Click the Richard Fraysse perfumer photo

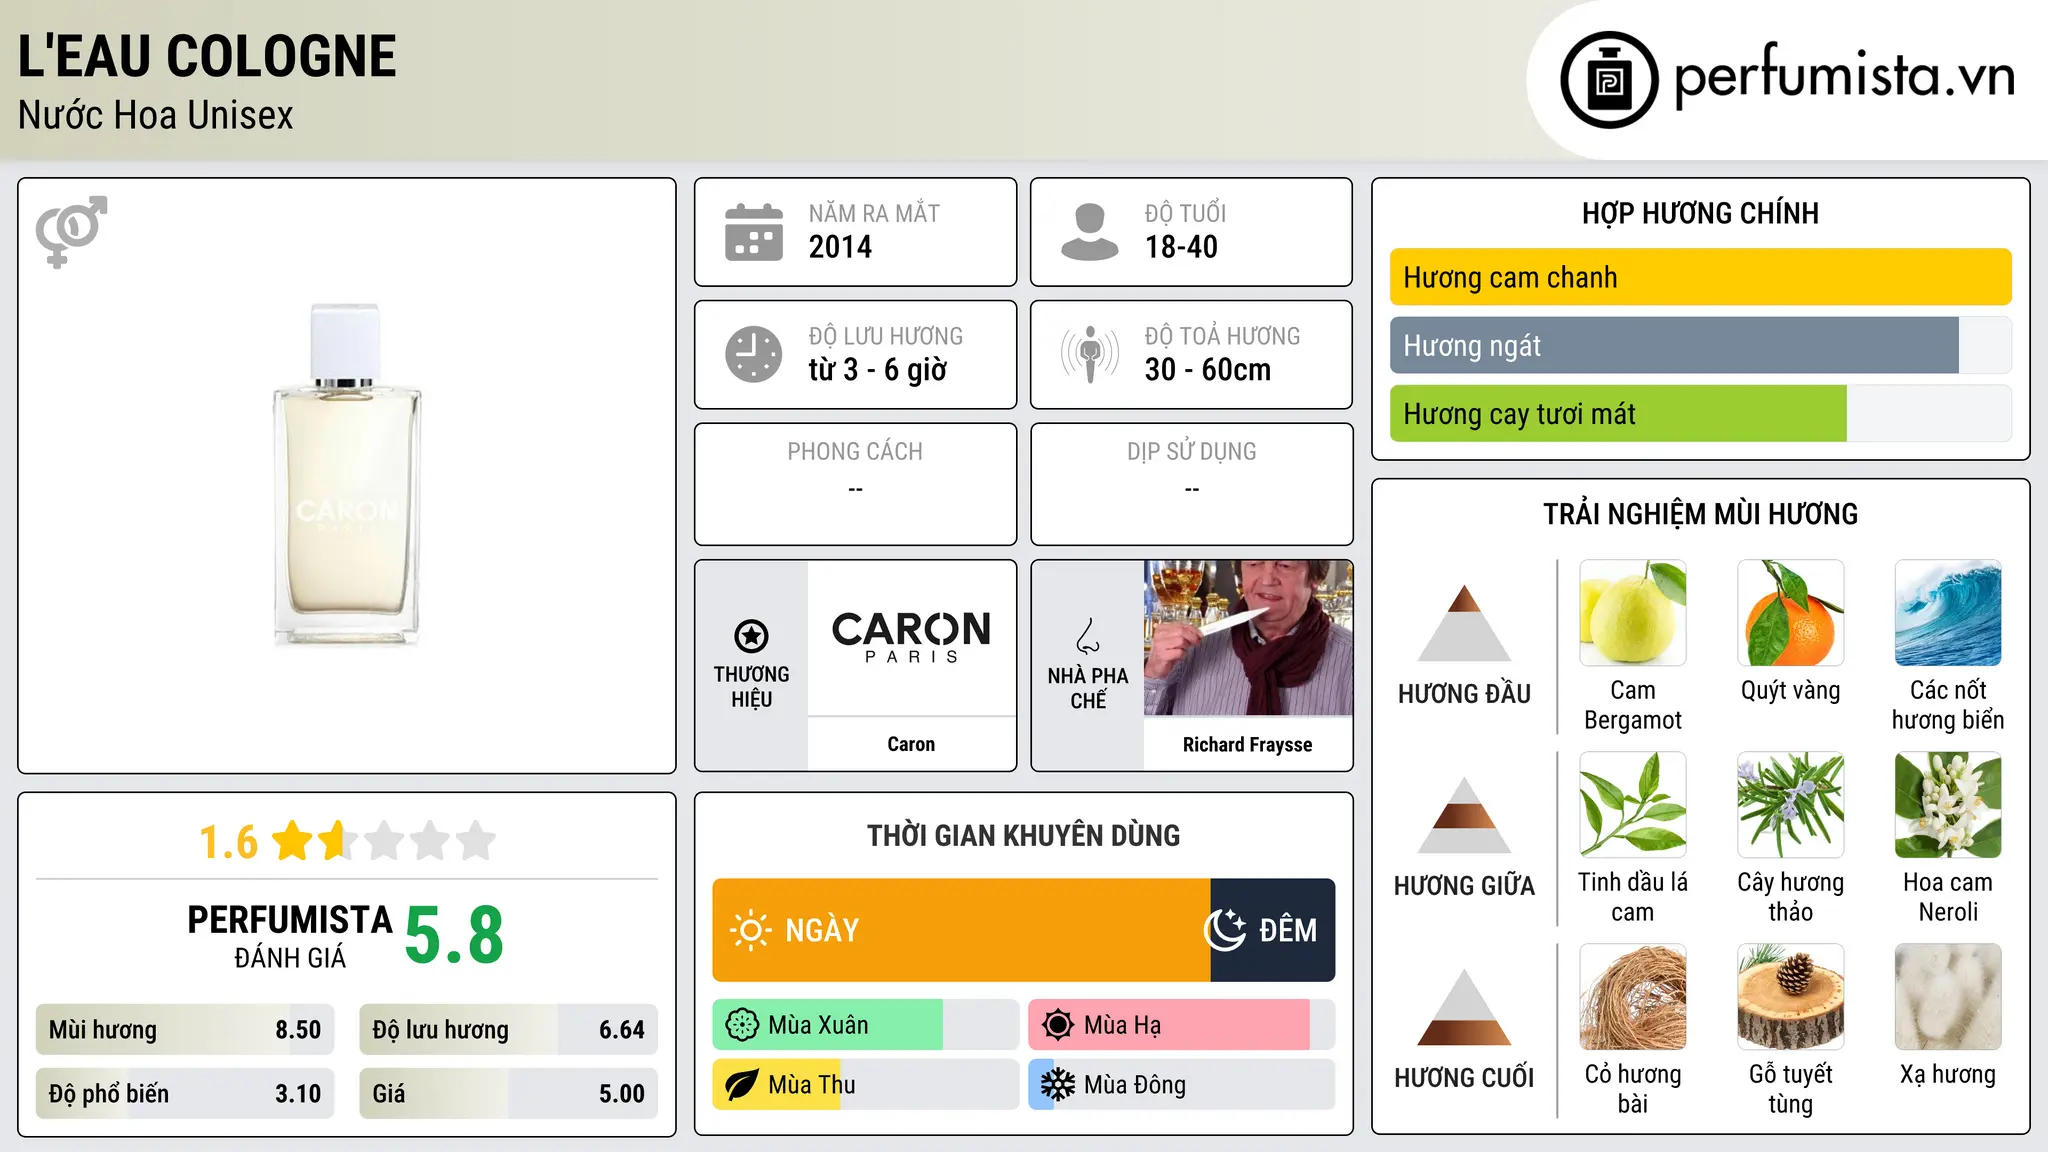pyautogui.click(x=1248, y=638)
